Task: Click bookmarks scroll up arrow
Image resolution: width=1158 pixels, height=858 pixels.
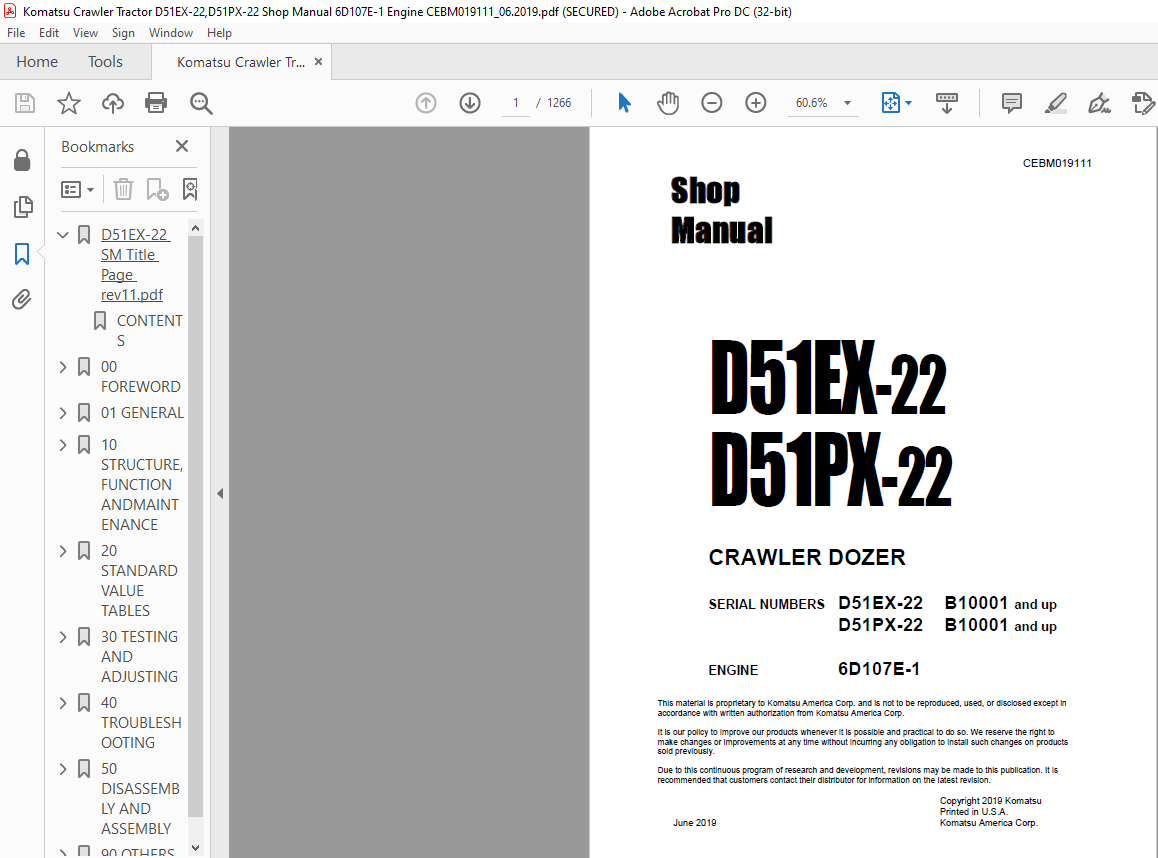Action: (x=195, y=228)
